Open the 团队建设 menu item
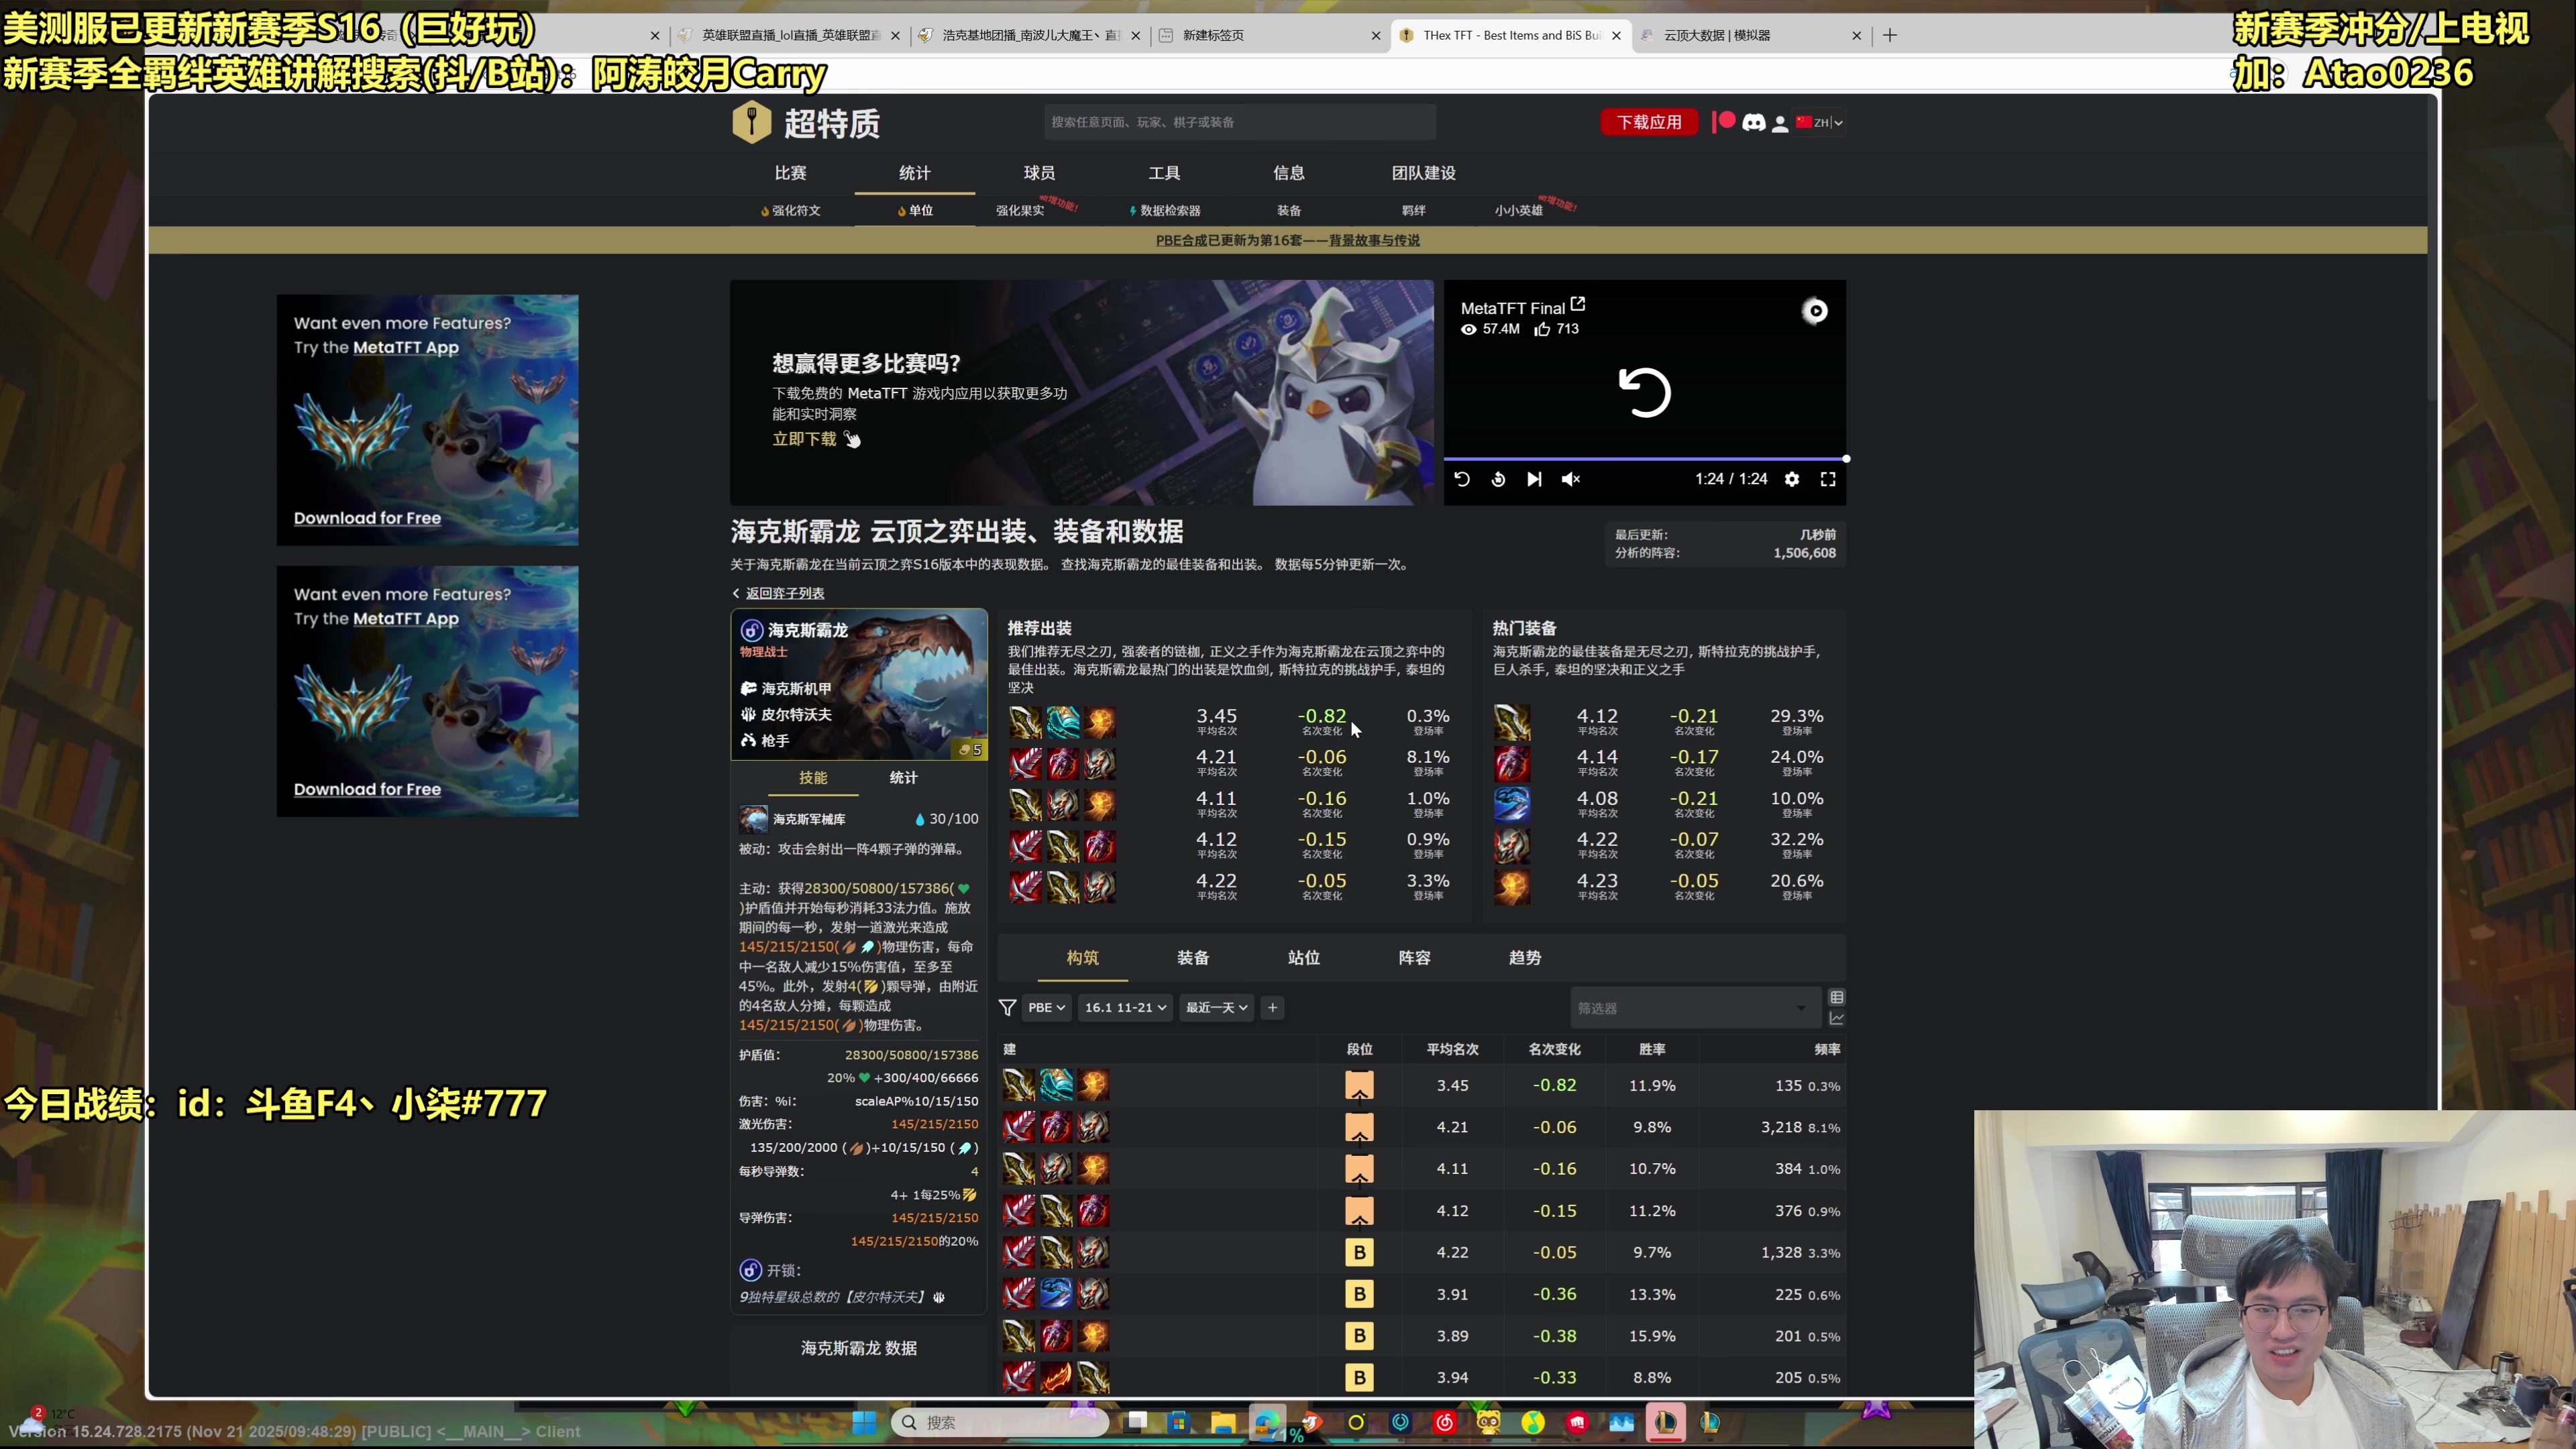Screen dimensions: 2576x1449 pyautogui.click(x=1423, y=172)
